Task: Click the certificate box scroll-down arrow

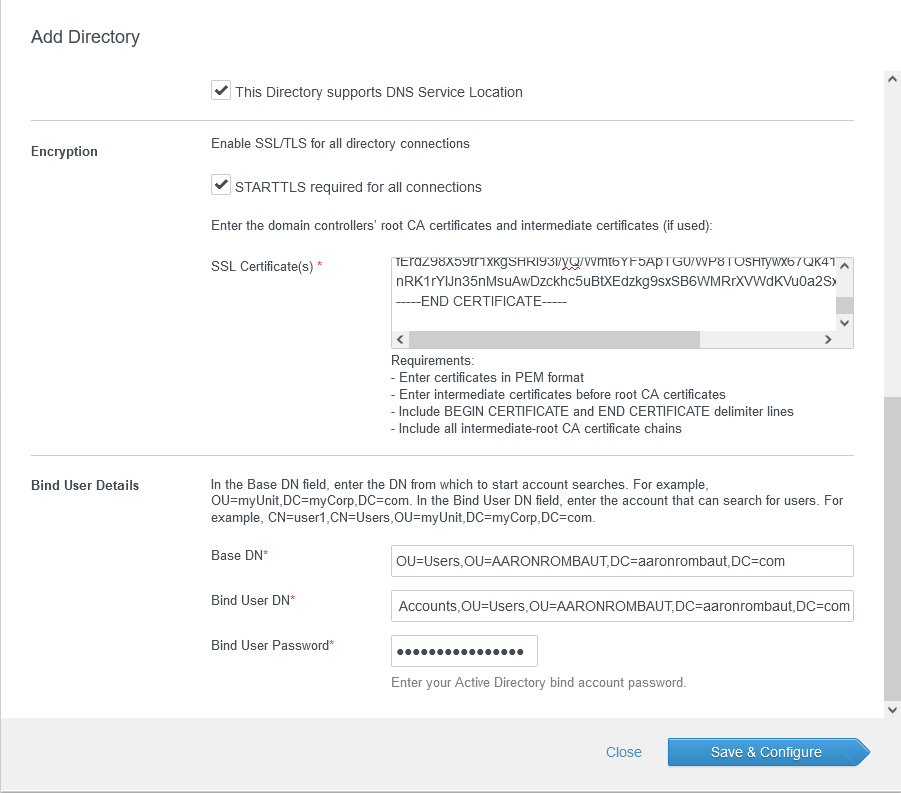Action: 844,322
